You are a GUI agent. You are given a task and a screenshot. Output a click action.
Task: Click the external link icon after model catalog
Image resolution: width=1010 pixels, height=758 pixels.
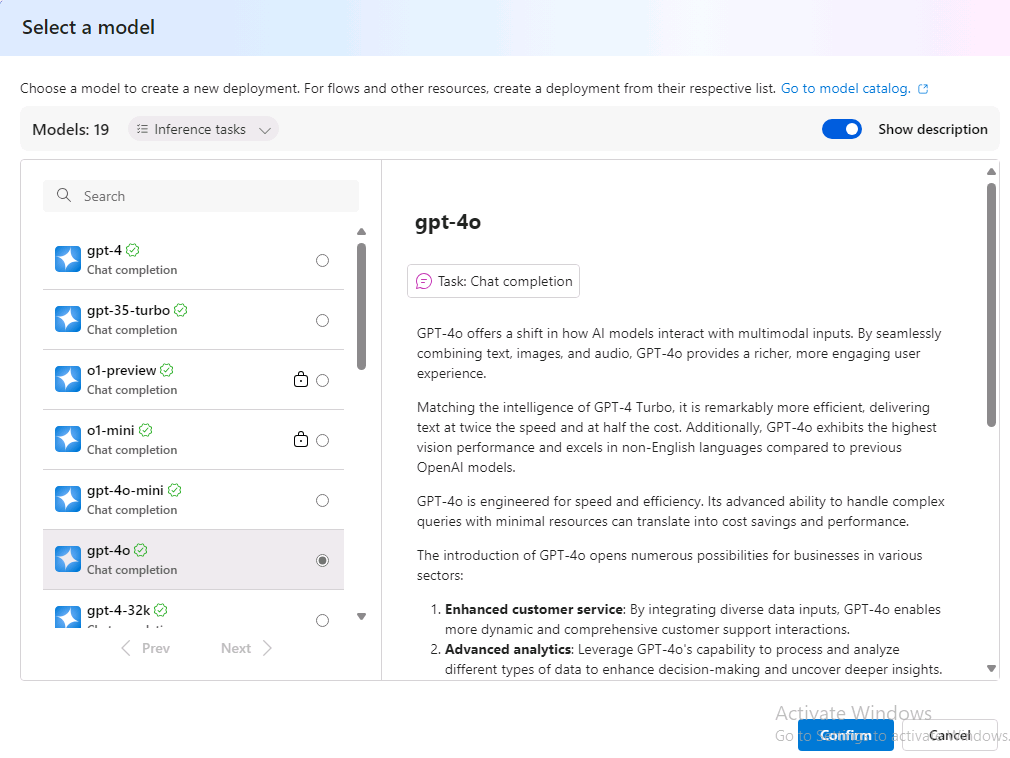point(923,89)
